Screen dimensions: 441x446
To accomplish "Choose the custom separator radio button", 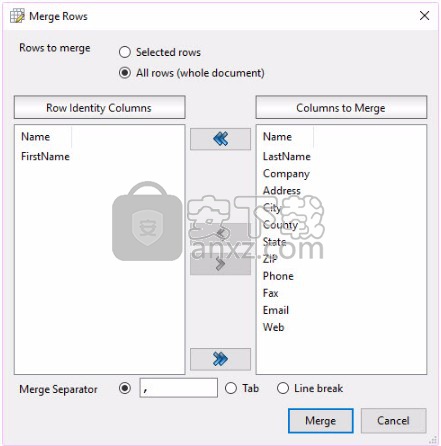I will pos(125,388).
